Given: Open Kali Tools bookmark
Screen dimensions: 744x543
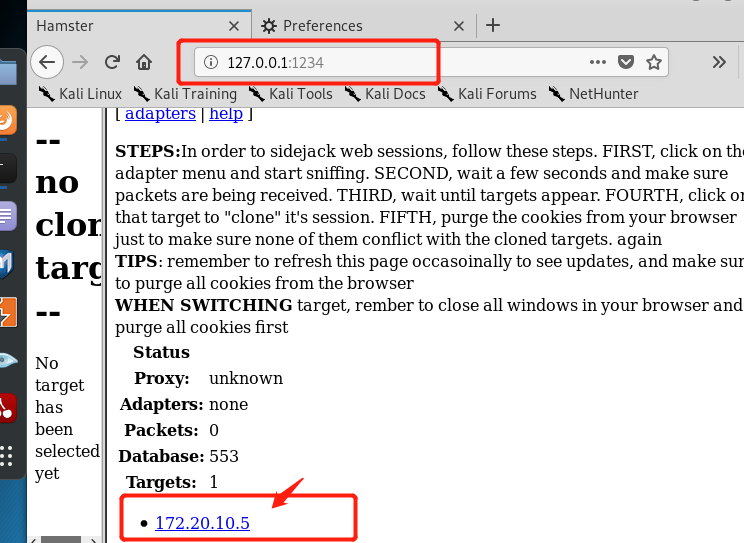Looking at the screenshot, I should coord(290,94).
